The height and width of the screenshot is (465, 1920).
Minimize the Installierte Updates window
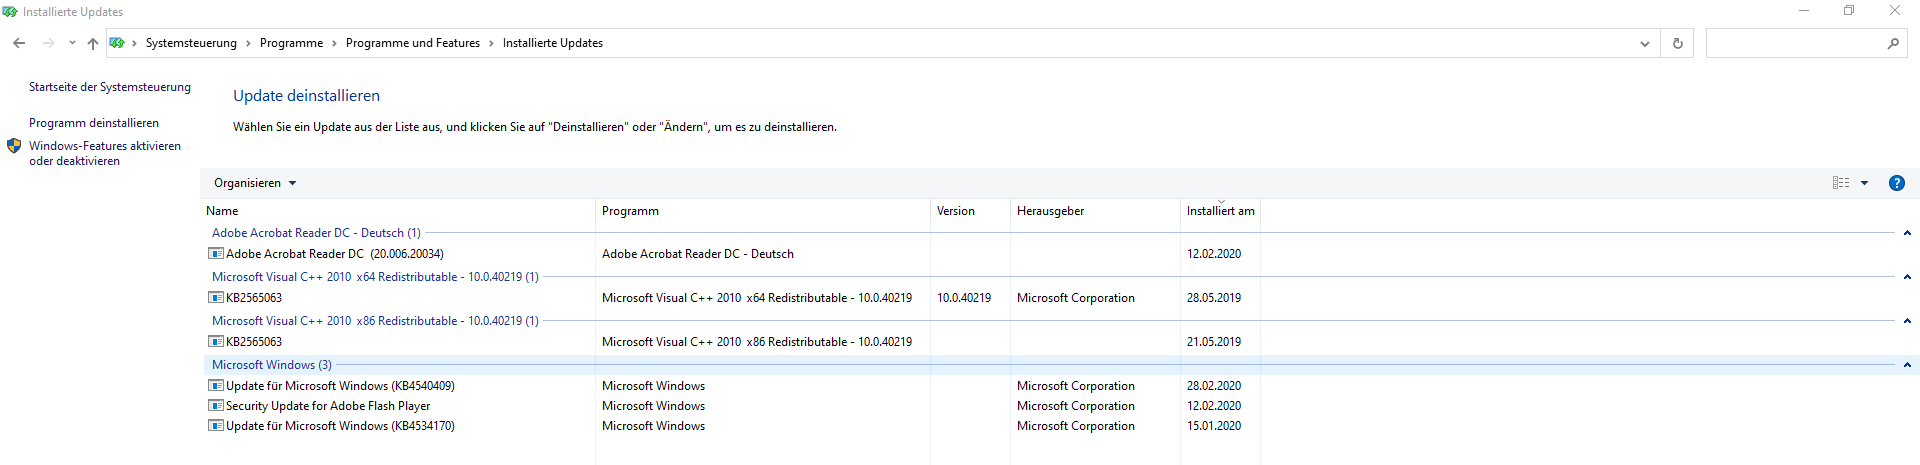[x=1804, y=11]
